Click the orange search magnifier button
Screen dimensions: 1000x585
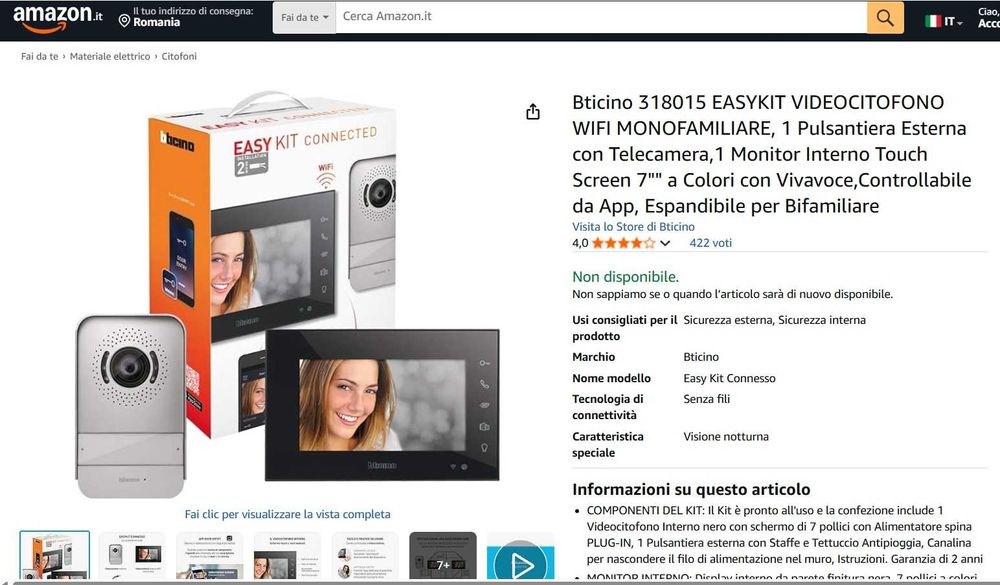[885, 17]
